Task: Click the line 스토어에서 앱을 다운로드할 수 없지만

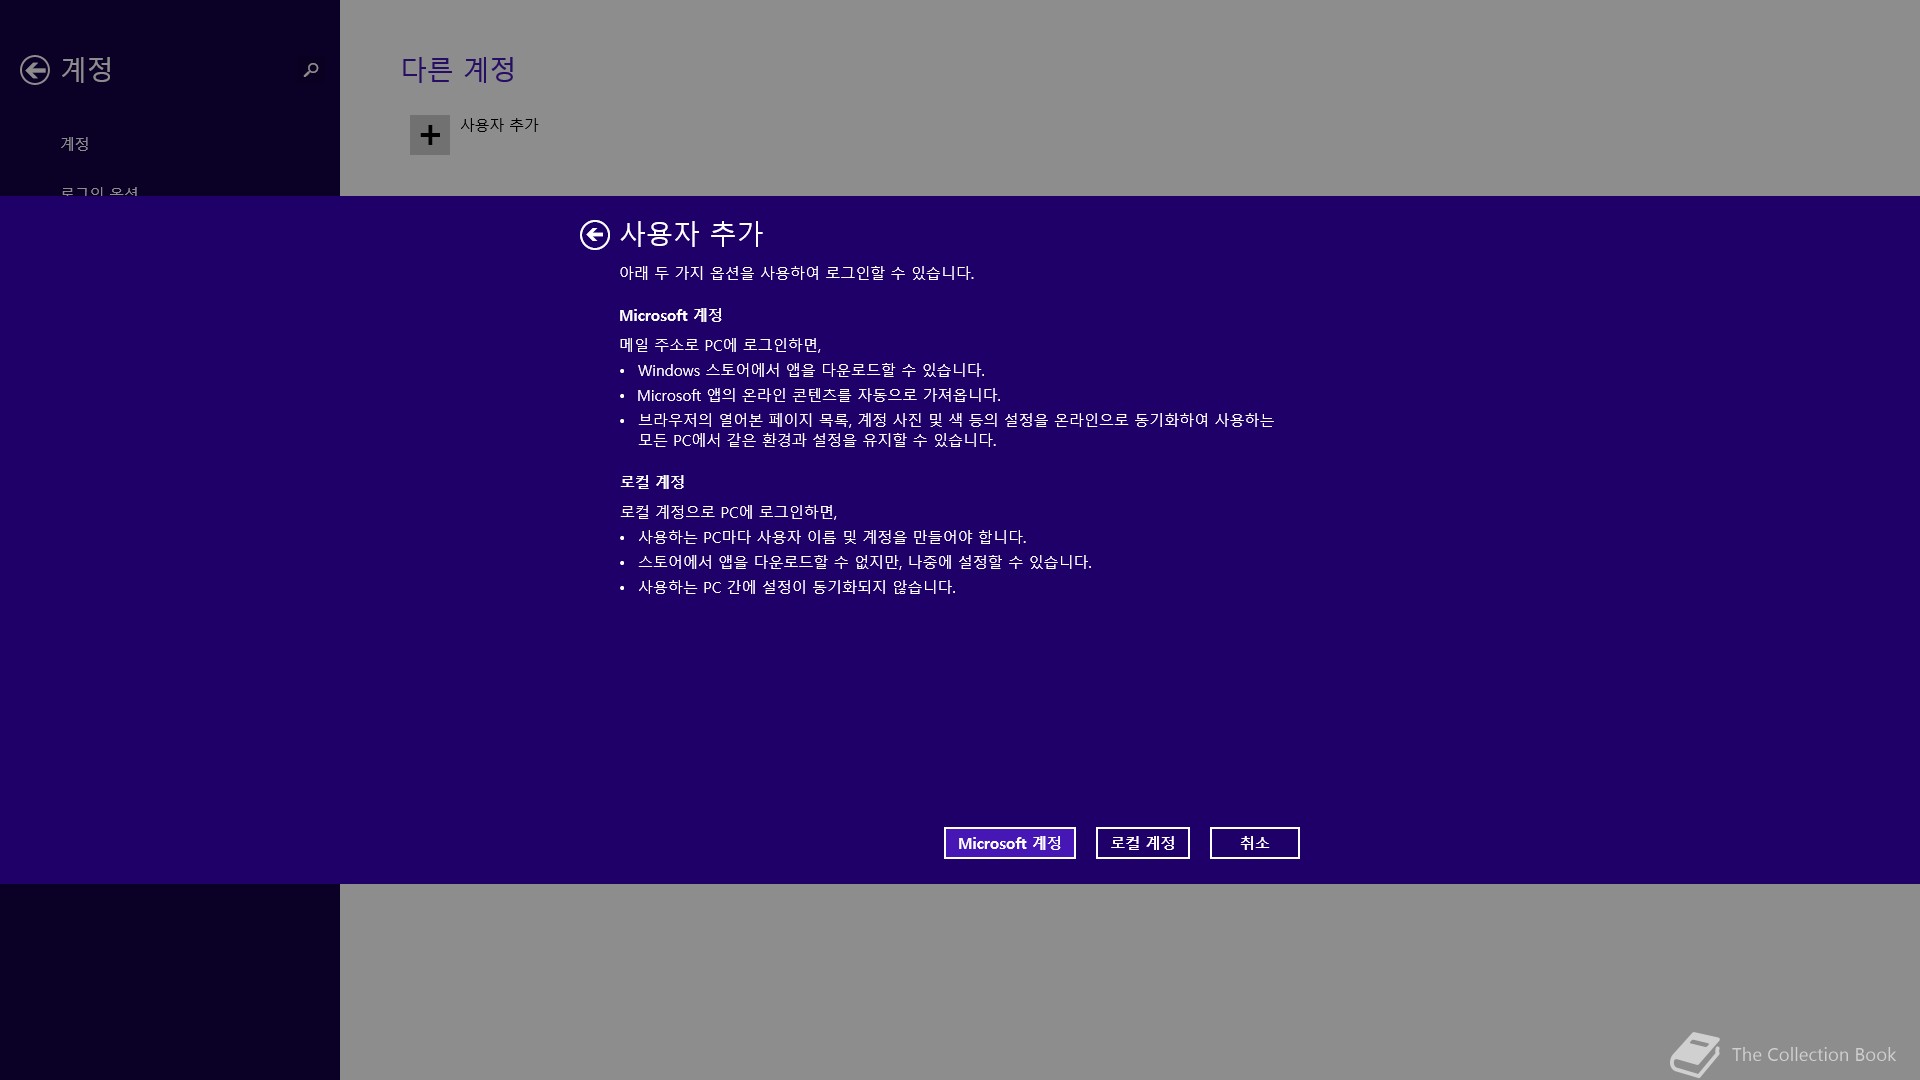Action: [x=865, y=562]
